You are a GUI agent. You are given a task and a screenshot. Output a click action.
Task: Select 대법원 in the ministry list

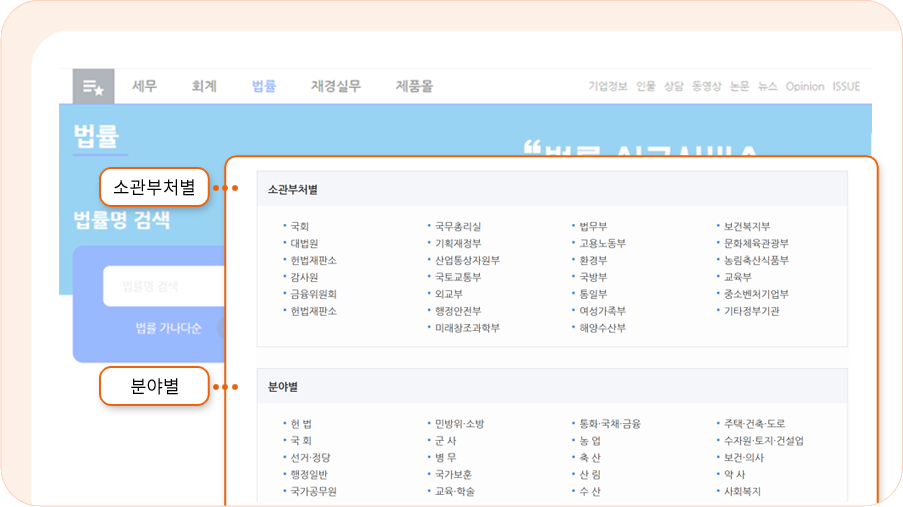[x=304, y=243]
